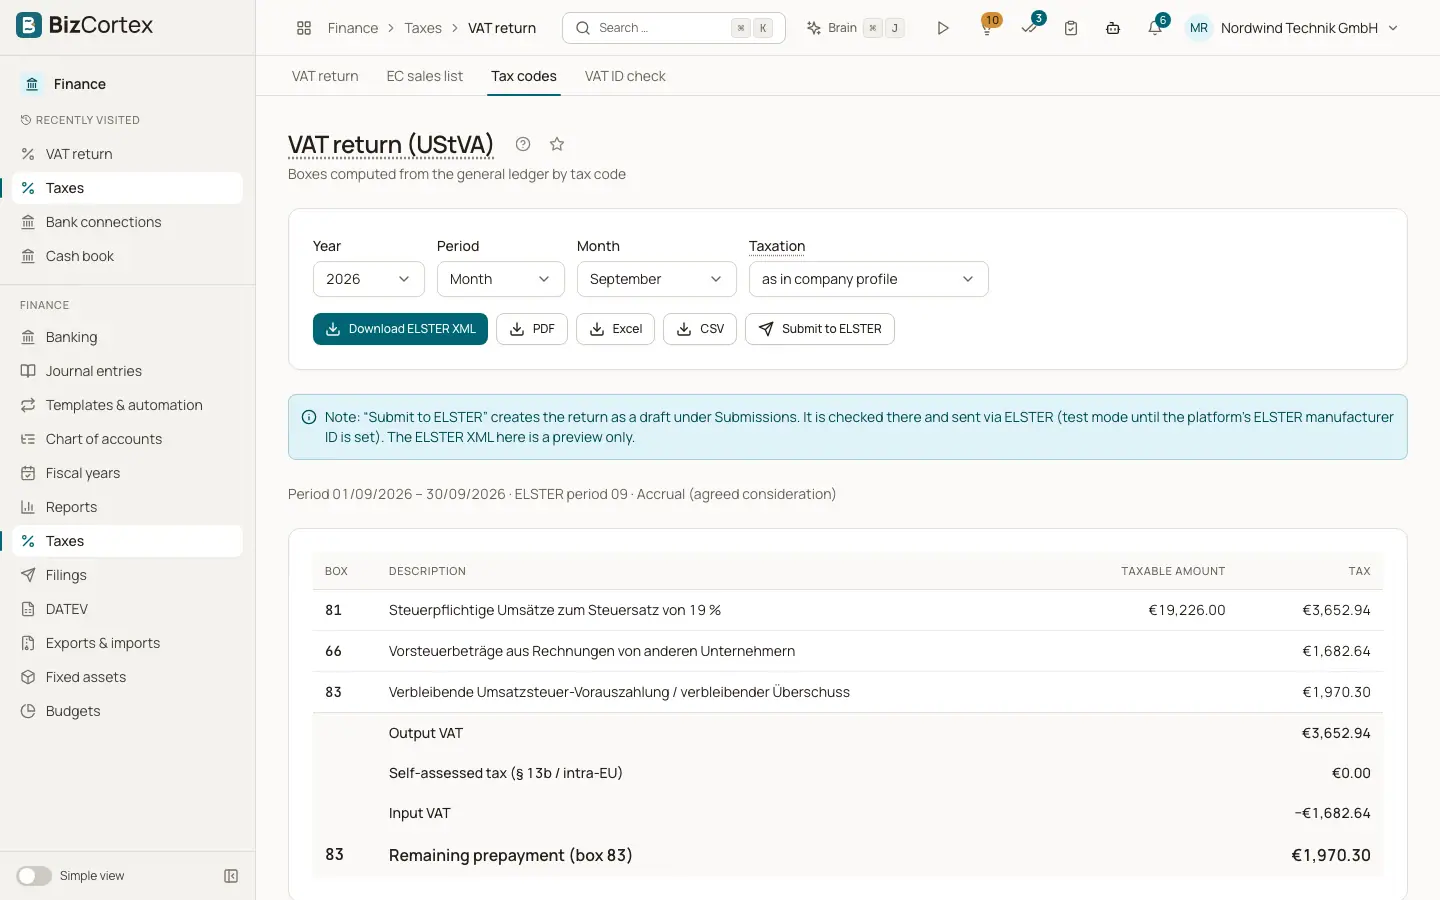The height and width of the screenshot is (900, 1440).
Task: Open the apps grid icon before Finance breadcrumb
Action: (x=304, y=28)
